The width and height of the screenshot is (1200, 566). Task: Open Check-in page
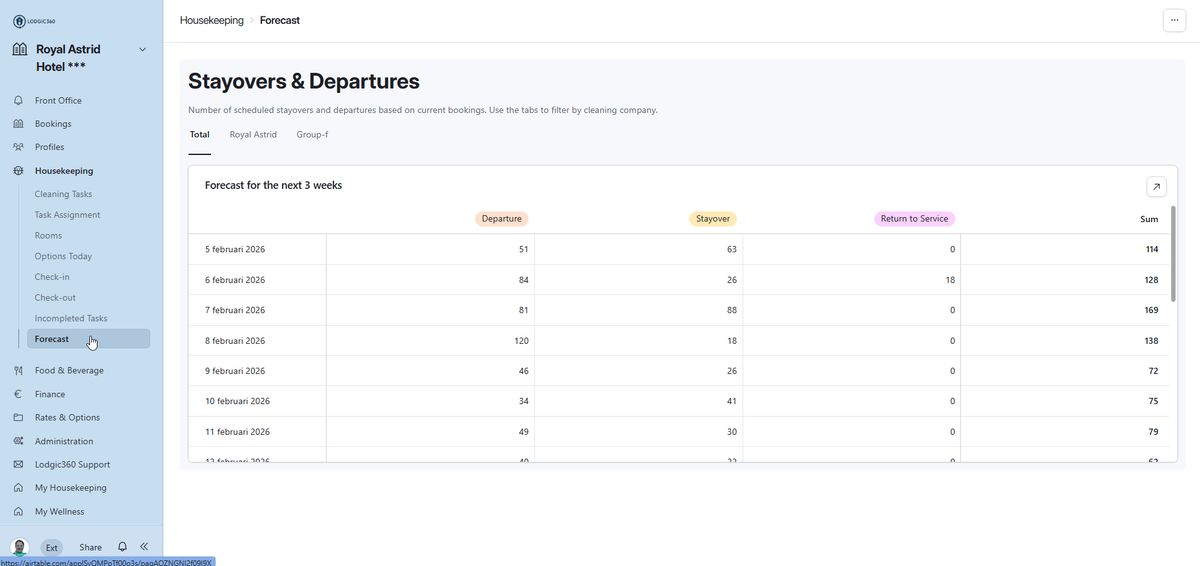(x=52, y=277)
